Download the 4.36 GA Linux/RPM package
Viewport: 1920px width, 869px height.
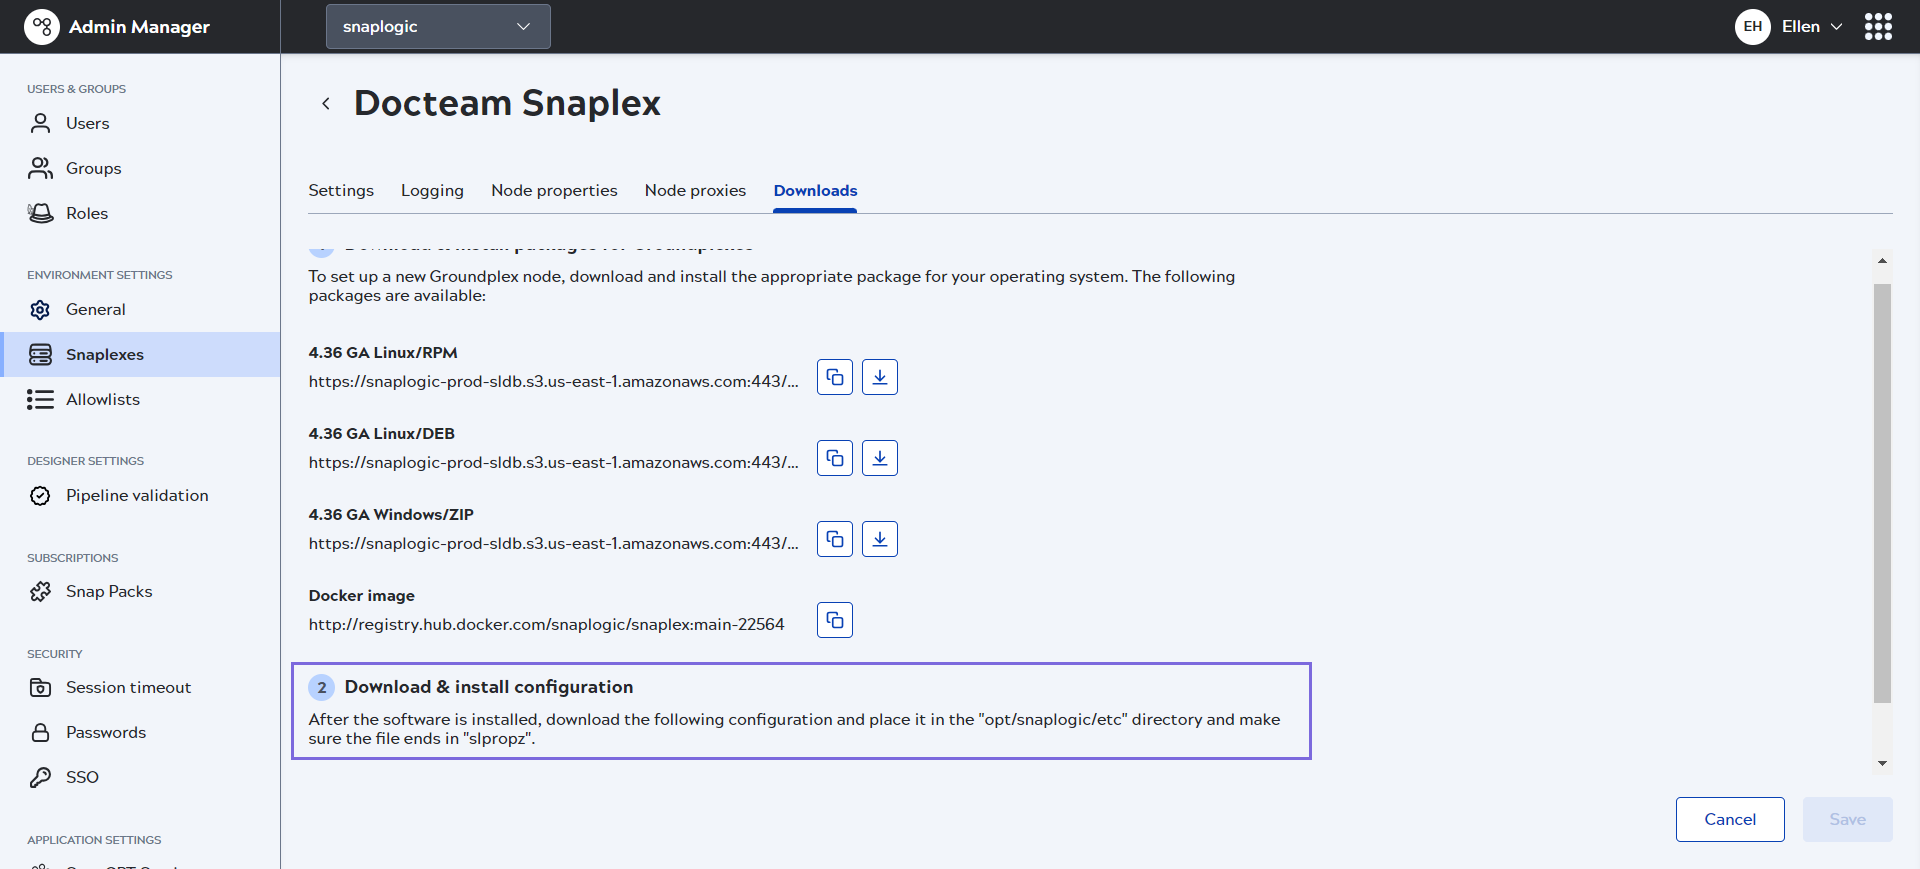(x=879, y=377)
